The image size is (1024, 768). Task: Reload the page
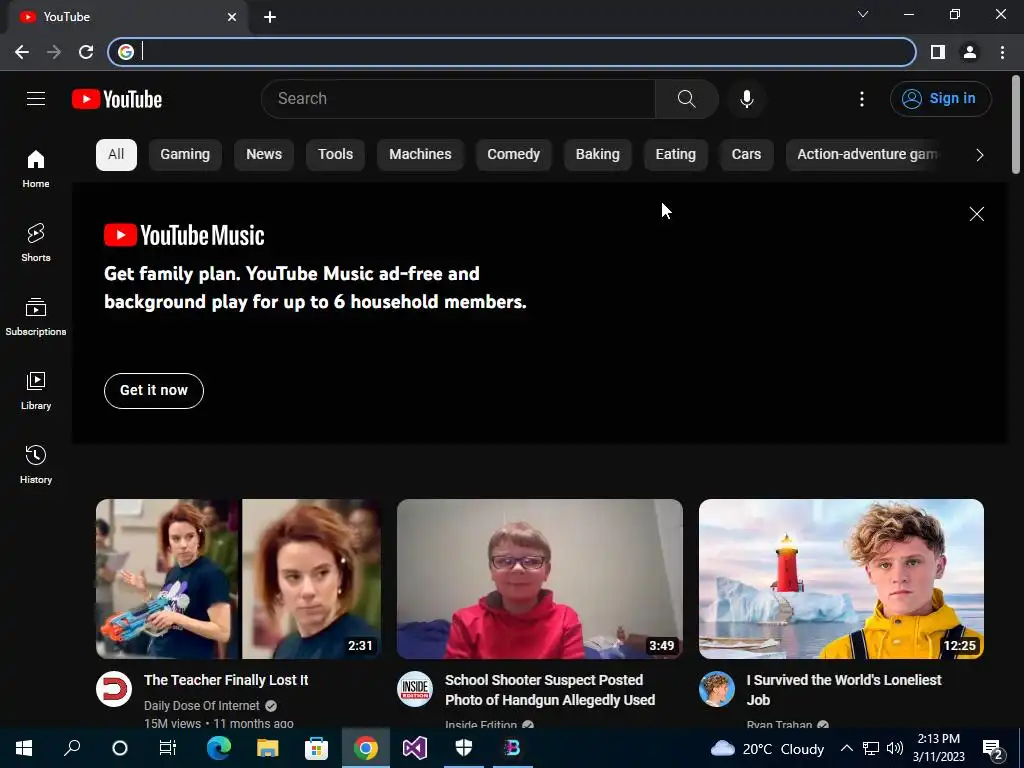pos(86,52)
